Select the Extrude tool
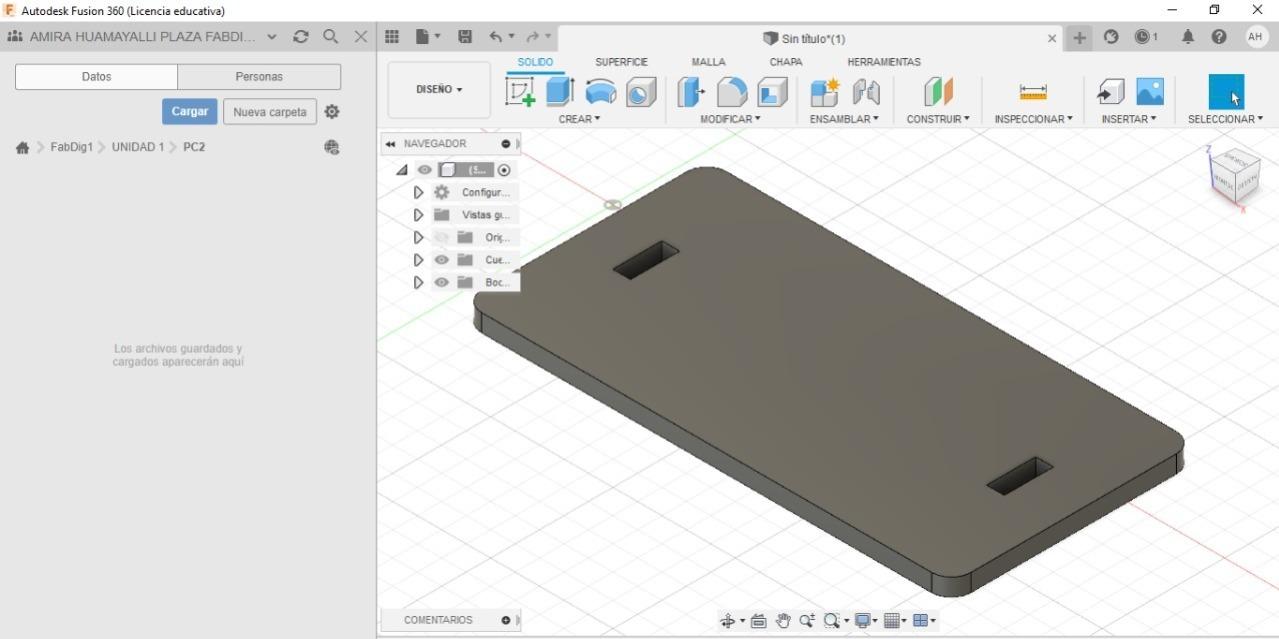 pos(560,91)
